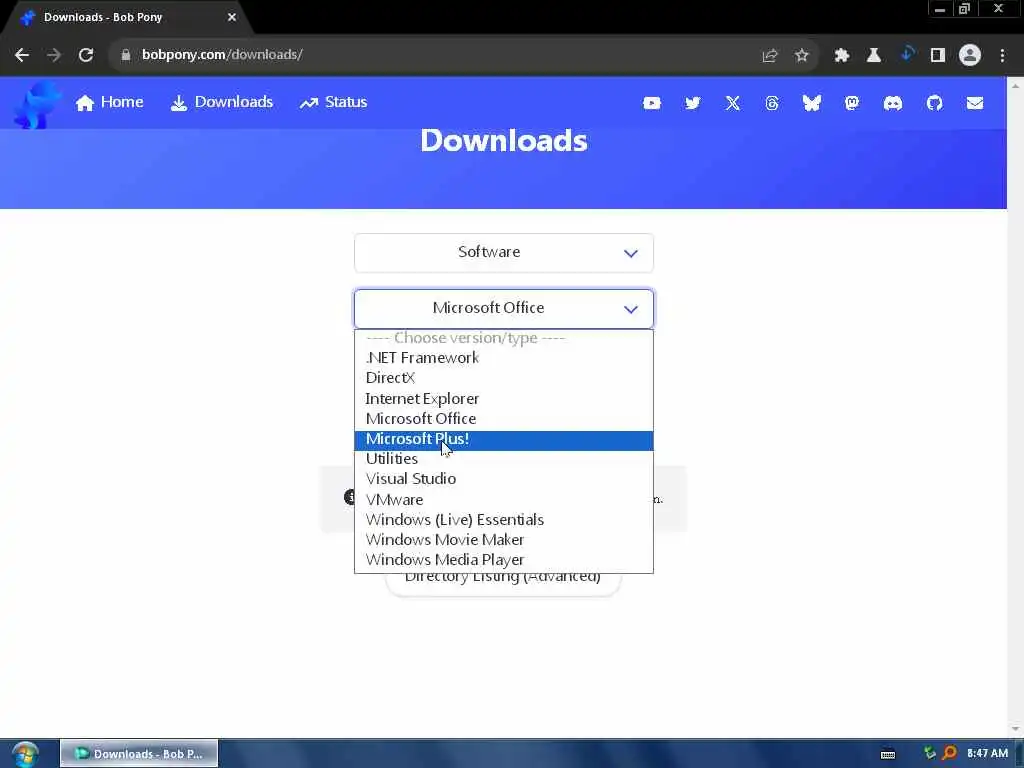The width and height of the screenshot is (1024, 768).
Task: Choose Utilities from the list
Action: [x=504, y=459]
